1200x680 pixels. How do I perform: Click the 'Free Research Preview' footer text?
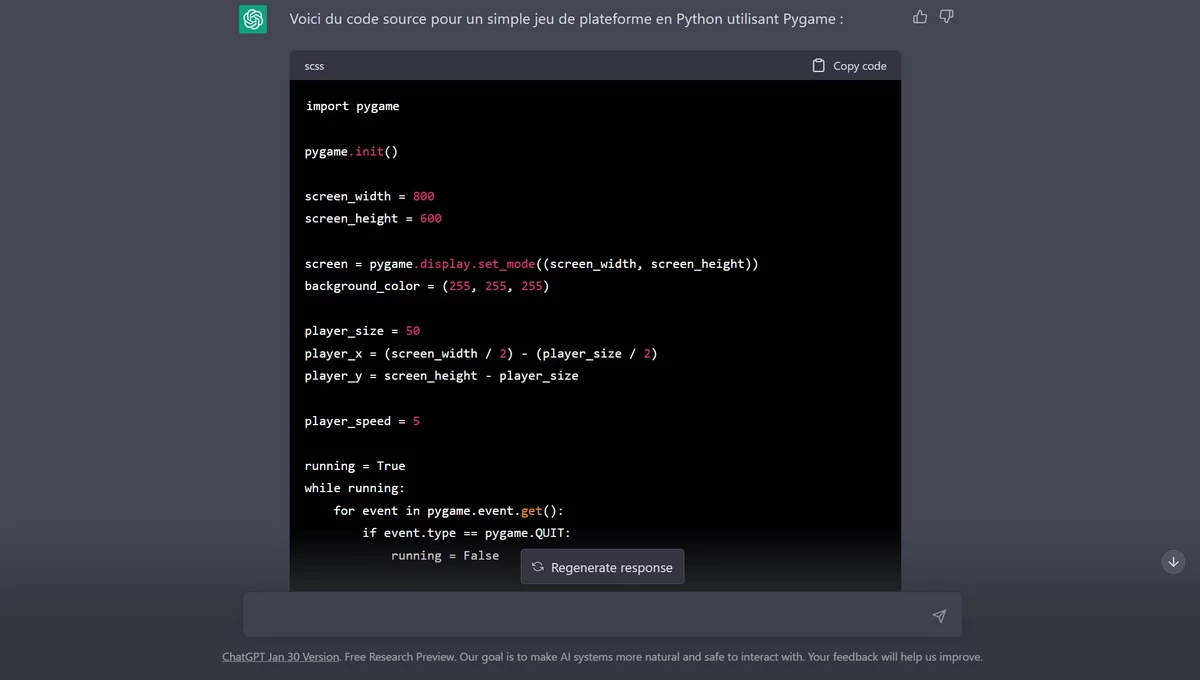point(400,657)
